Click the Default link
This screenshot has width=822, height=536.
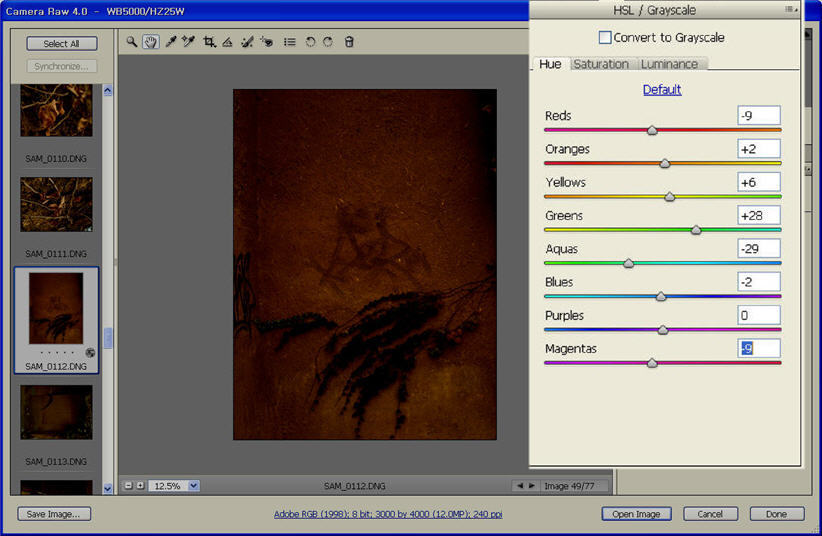tap(662, 90)
